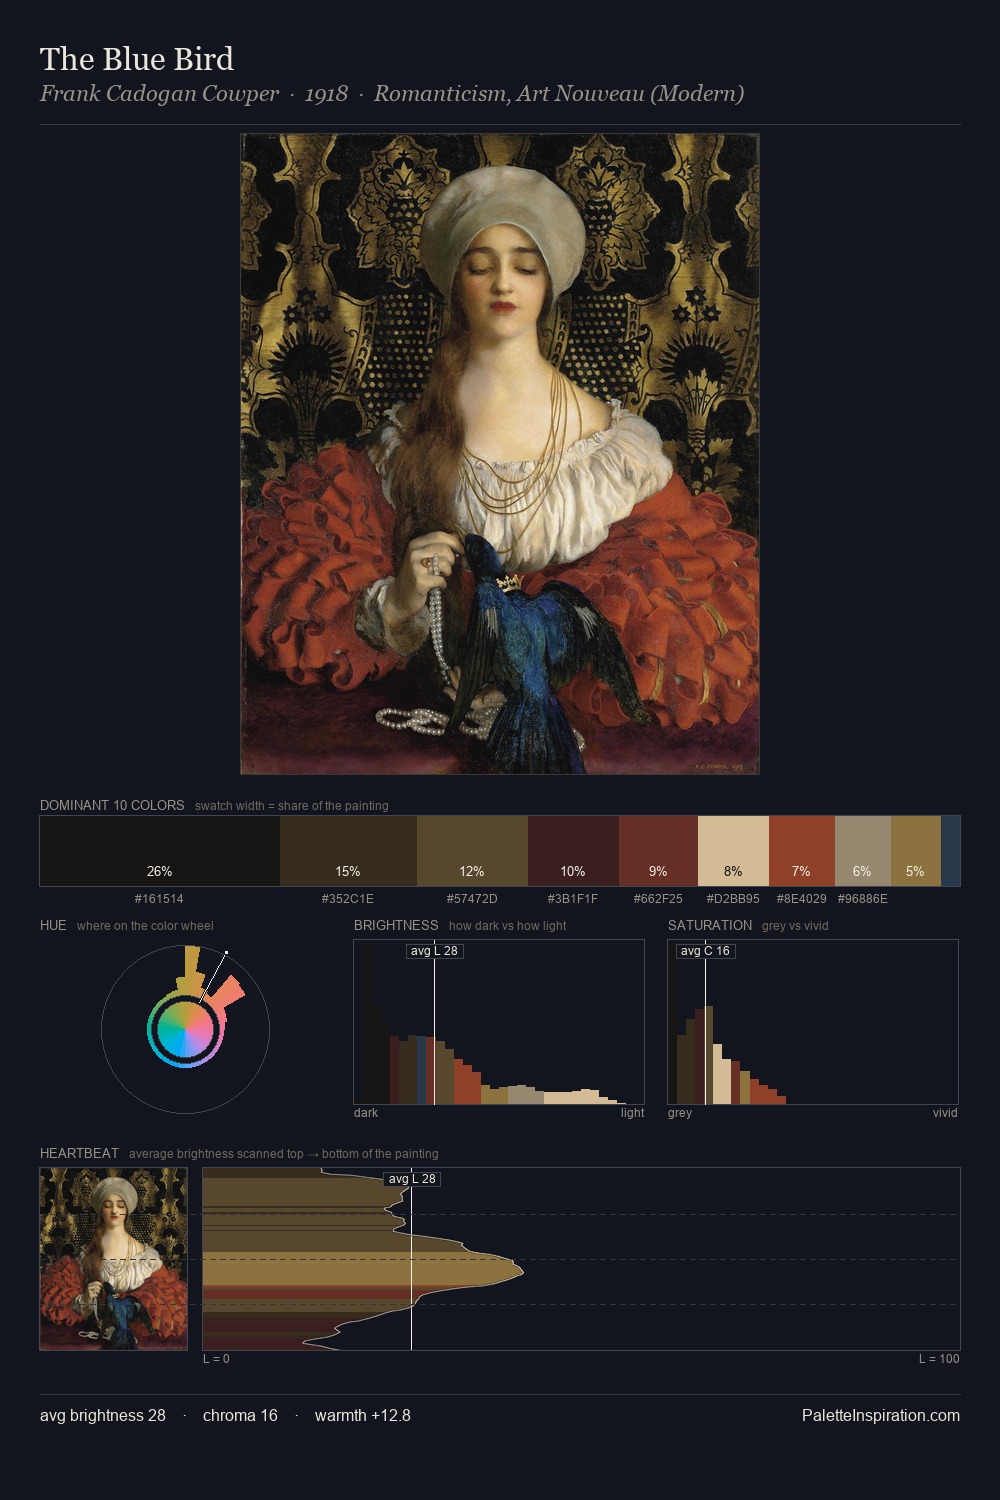
Task: Click the 'HUE' section heading
Action: (53, 925)
